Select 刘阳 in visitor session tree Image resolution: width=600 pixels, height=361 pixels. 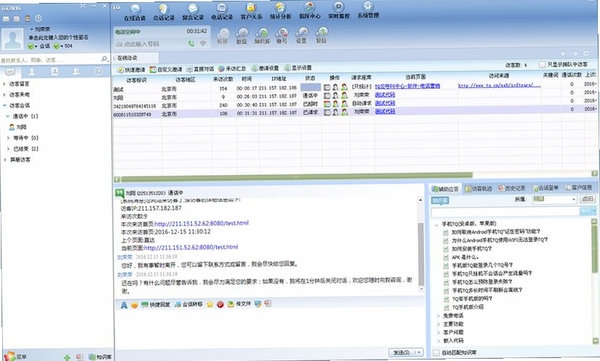click(x=18, y=127)
